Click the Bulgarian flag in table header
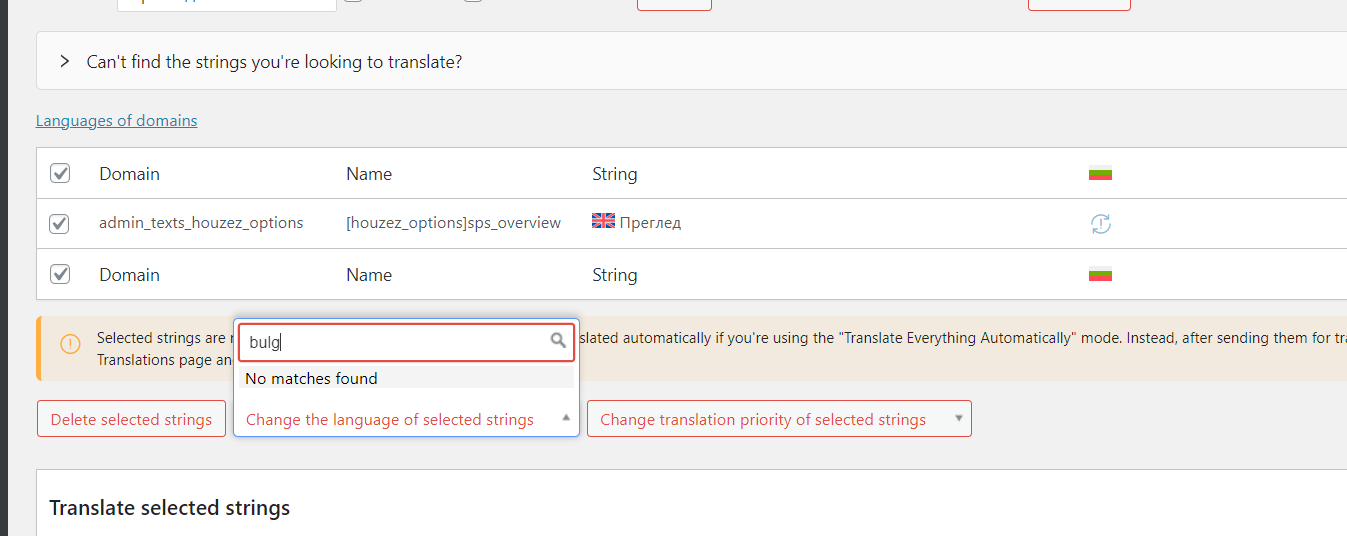Viewport: 1347px width, 536px height. pos(1100,174)
